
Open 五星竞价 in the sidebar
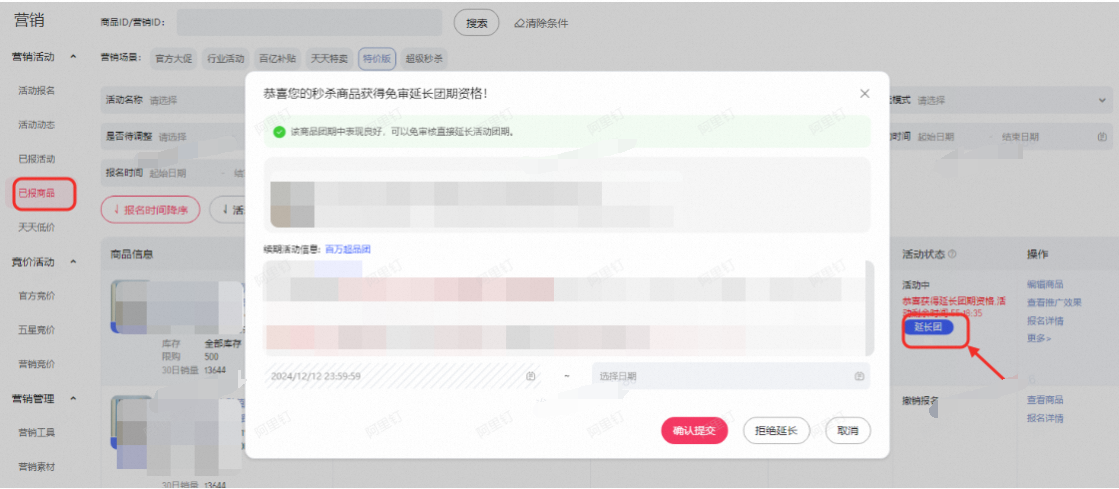tap(36, 330)
